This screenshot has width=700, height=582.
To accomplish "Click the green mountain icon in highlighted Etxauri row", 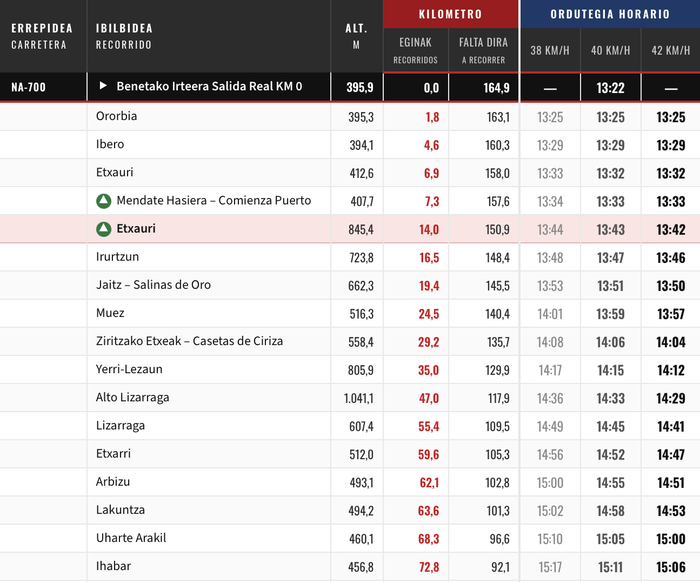I will pos(103,229).
